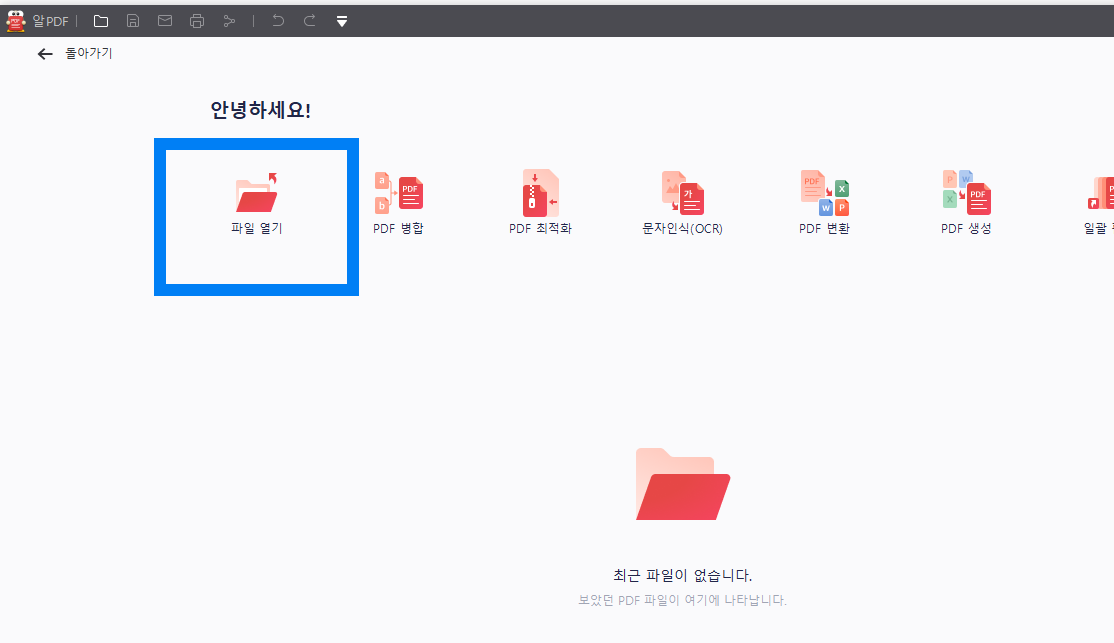Click the 알PDF logo icon

click(x=16, y=20)
